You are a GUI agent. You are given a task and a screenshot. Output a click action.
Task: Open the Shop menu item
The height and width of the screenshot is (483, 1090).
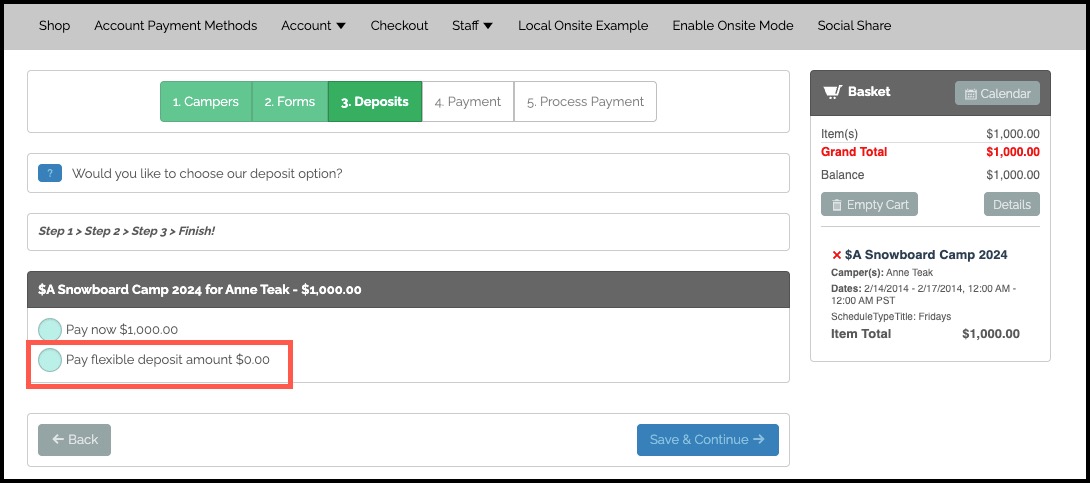(x=54, y=26)
